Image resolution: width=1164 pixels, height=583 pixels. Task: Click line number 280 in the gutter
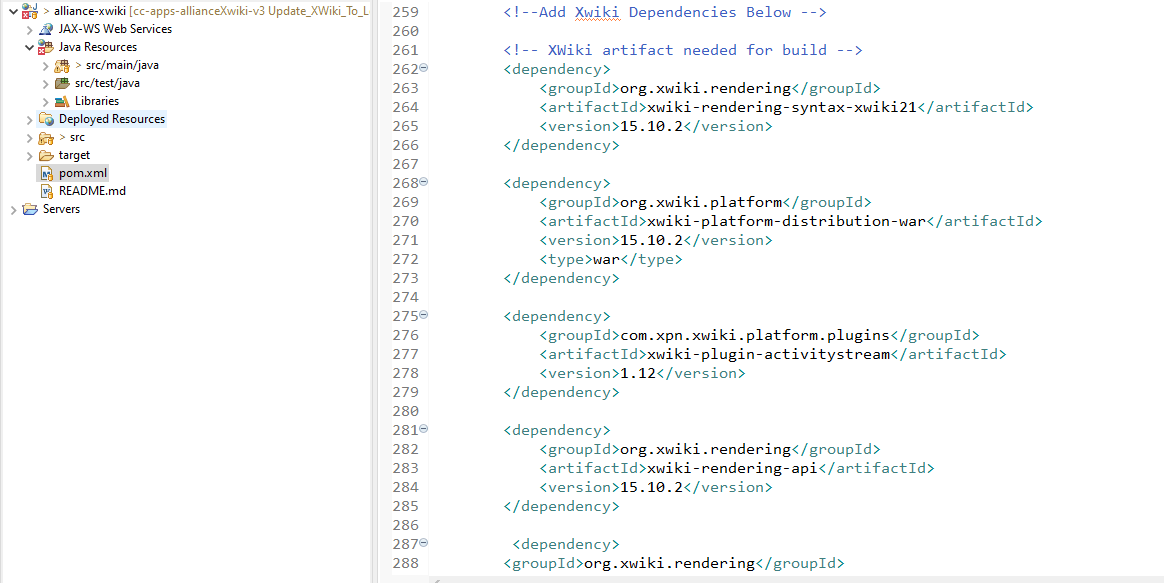[x=405, y=411]
